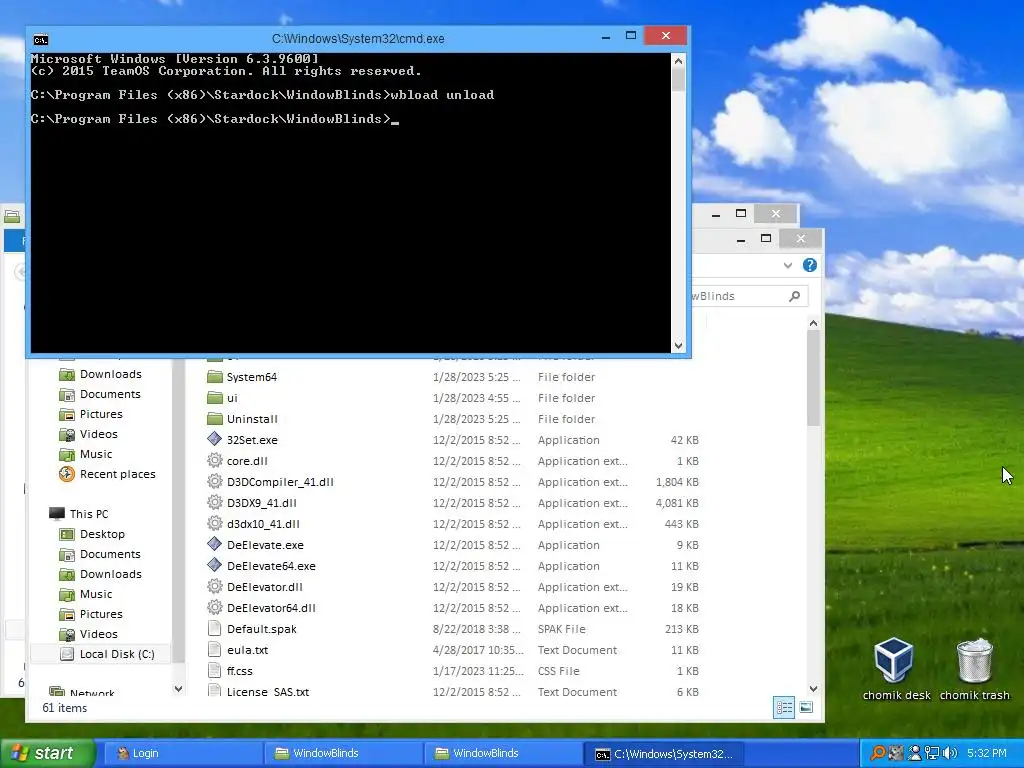Click the Uninstall folder icon

pyautogui.click(x=215, y=419)
